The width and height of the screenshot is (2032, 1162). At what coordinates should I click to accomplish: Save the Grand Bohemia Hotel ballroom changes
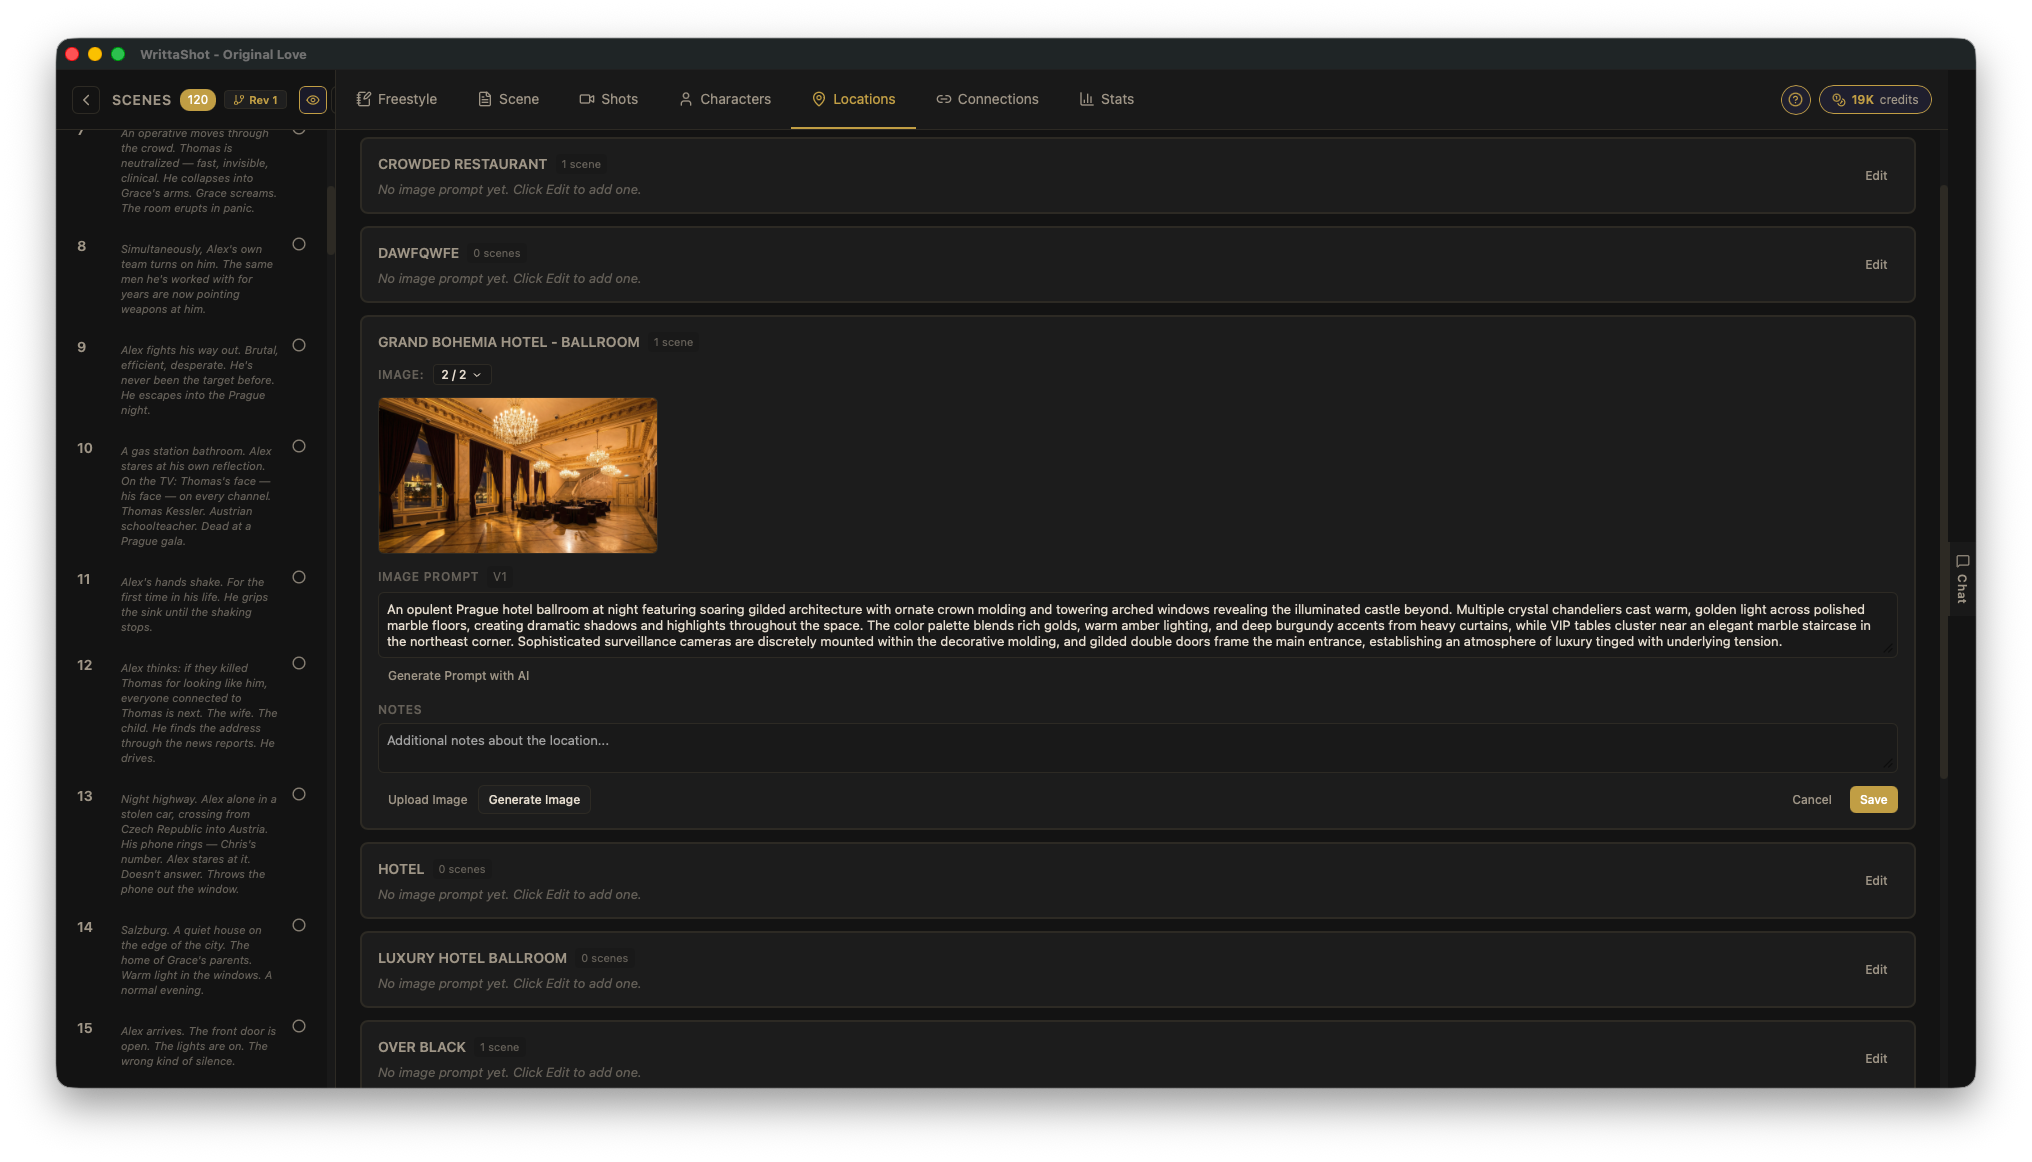coord(1872,799)
